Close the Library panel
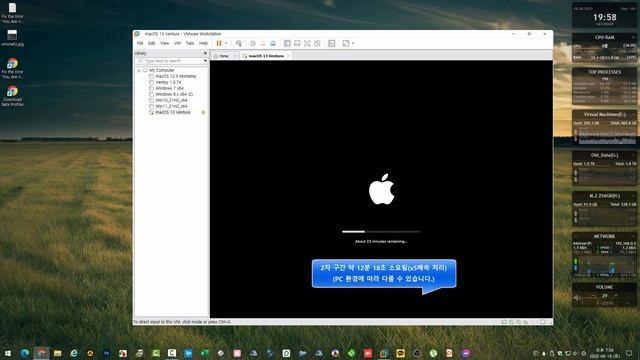This screenshot has width=640, height=360. click(x=205, y=53)
